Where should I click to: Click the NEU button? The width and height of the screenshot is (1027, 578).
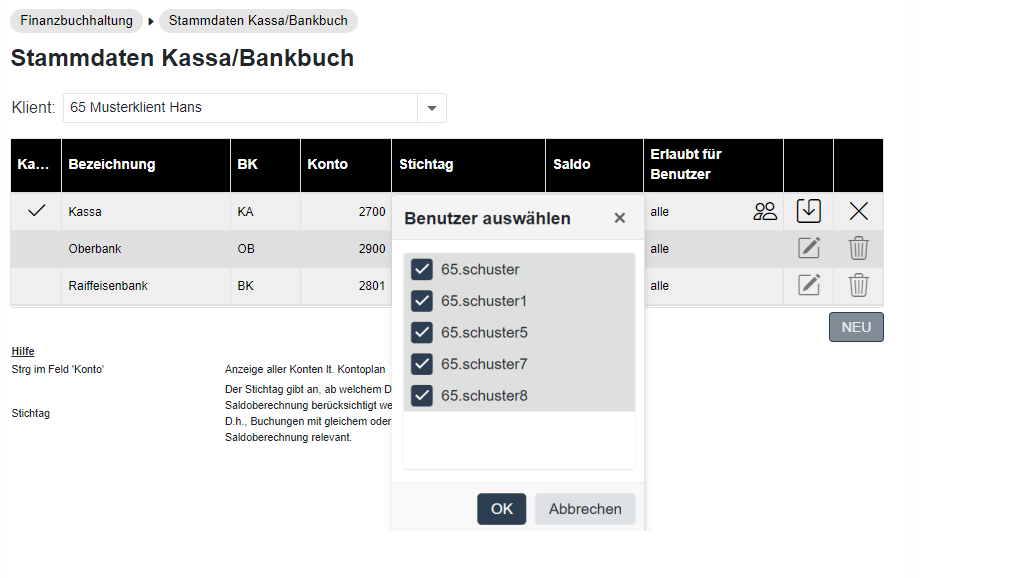click(x=856, y=327)
